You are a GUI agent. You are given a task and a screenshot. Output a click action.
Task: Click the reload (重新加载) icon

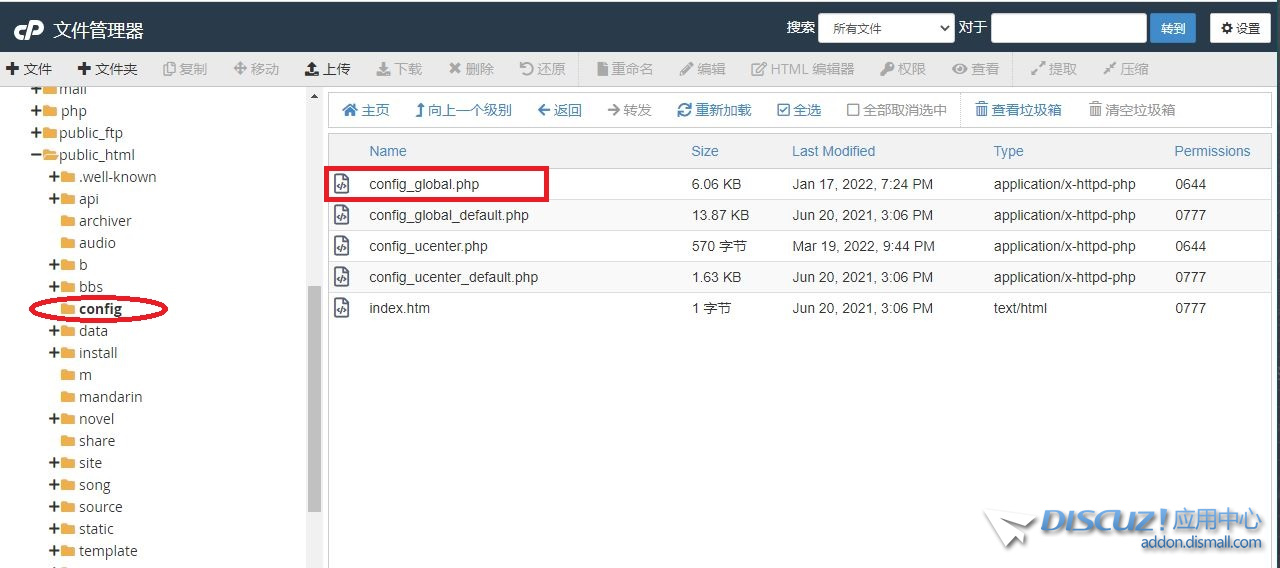click(684, 110)
